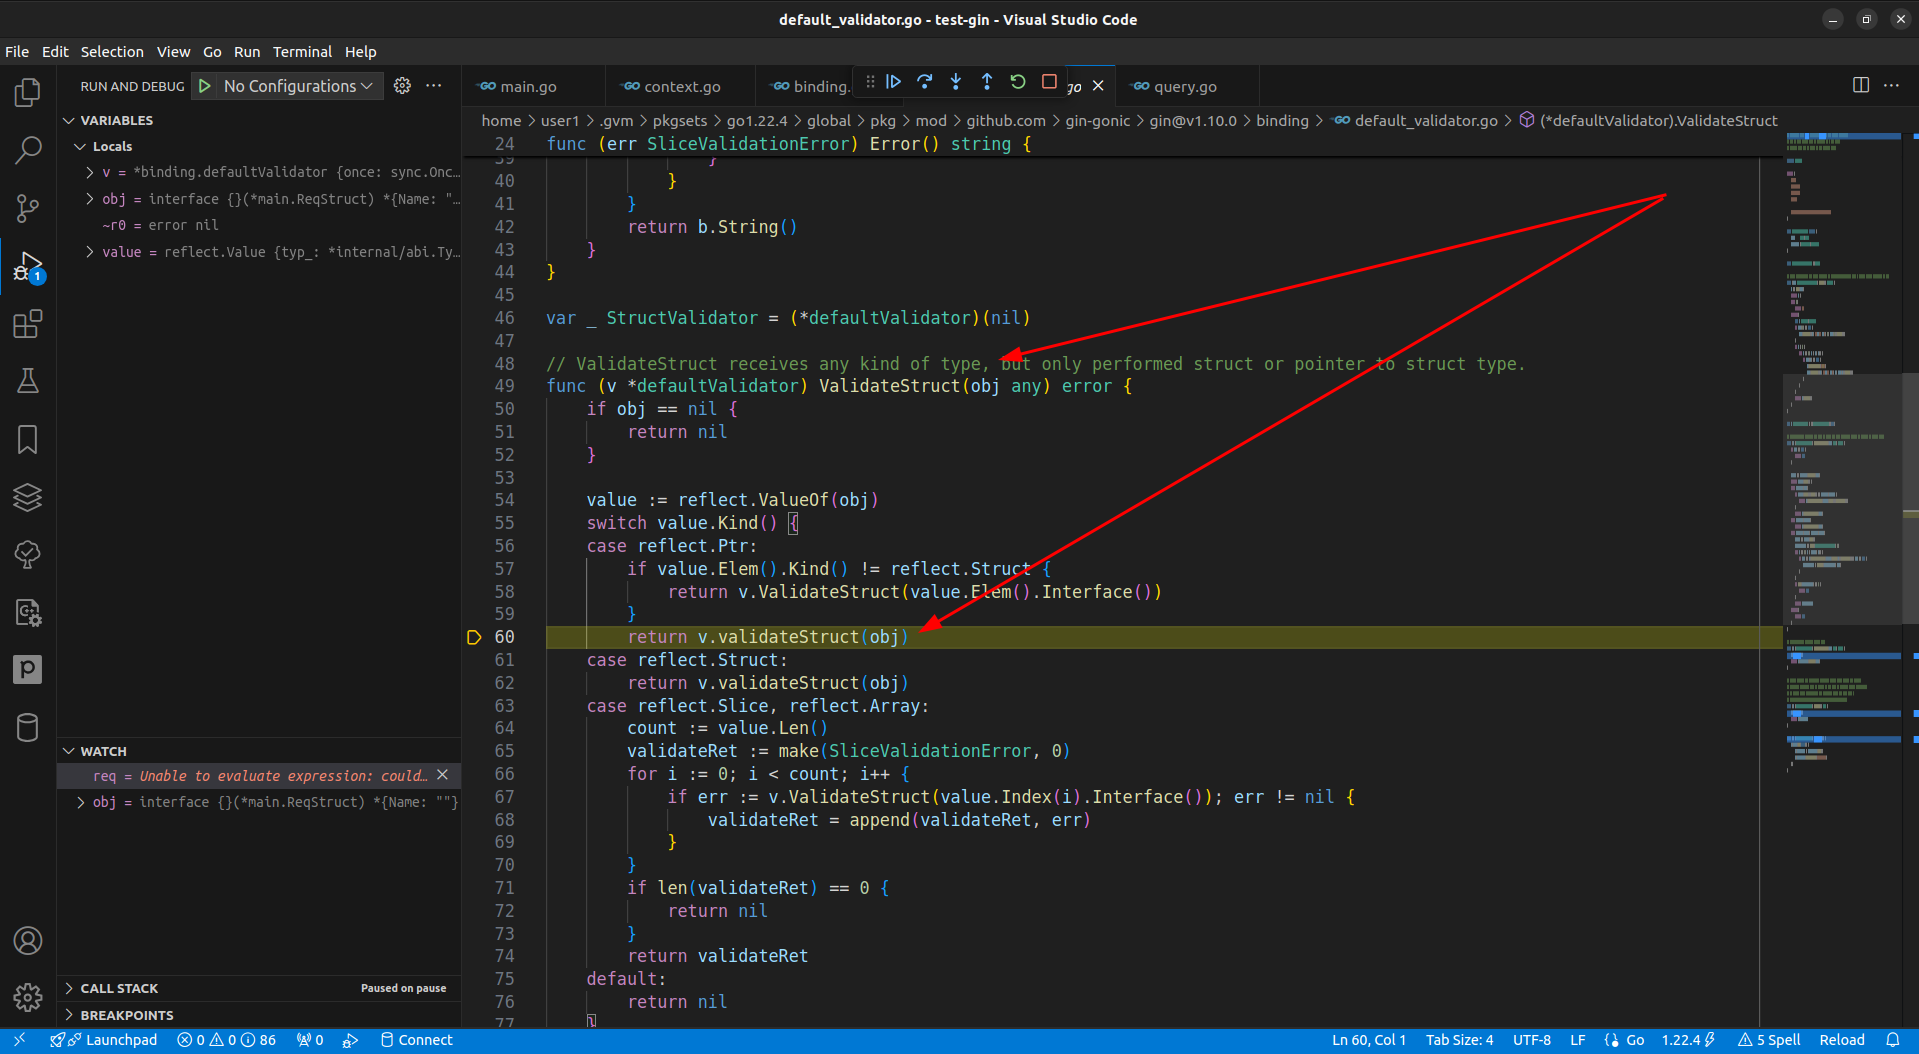This screenshot has height=1054, width=1919.
Task: Continue execution in debug toolbar
Action: 894,82
